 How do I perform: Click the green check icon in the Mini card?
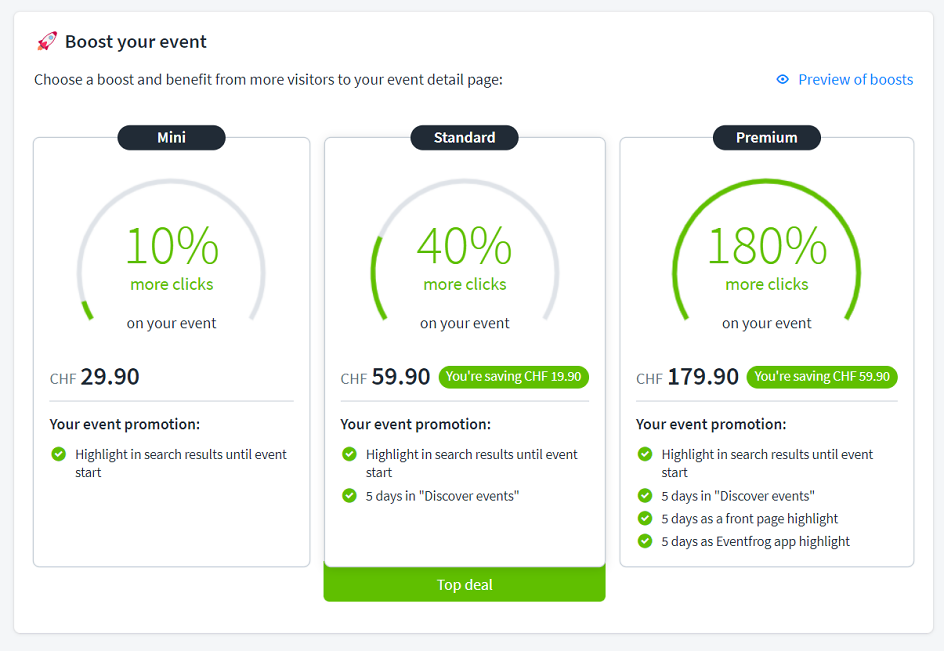click(x=59, y=454)
